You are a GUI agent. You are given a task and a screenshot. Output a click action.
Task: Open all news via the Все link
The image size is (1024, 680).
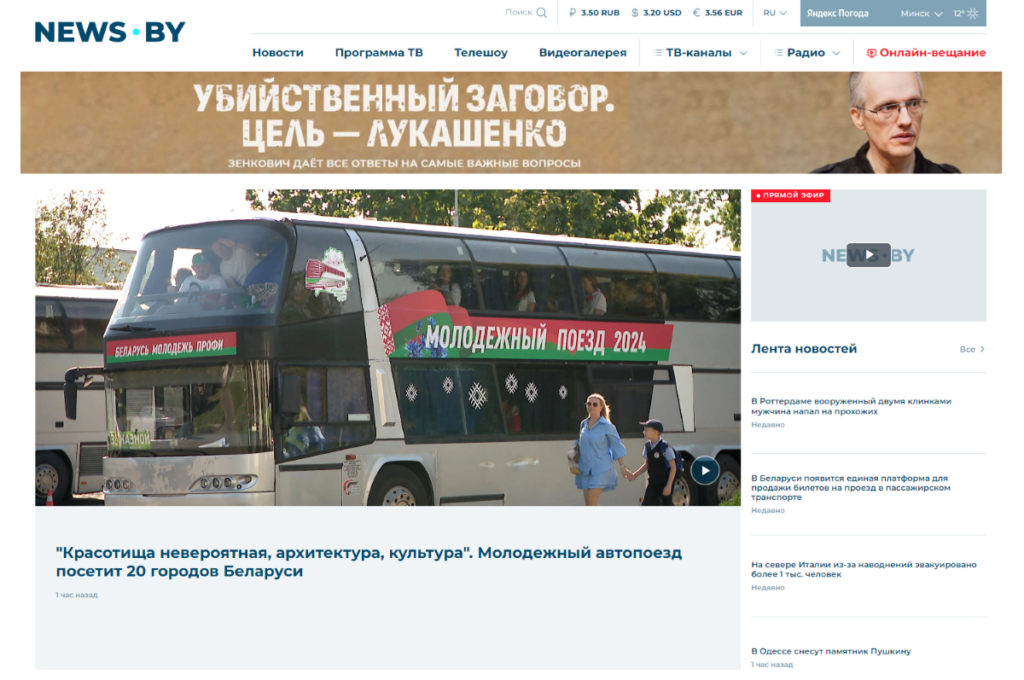pyautogui.click(x=969, y=348)
